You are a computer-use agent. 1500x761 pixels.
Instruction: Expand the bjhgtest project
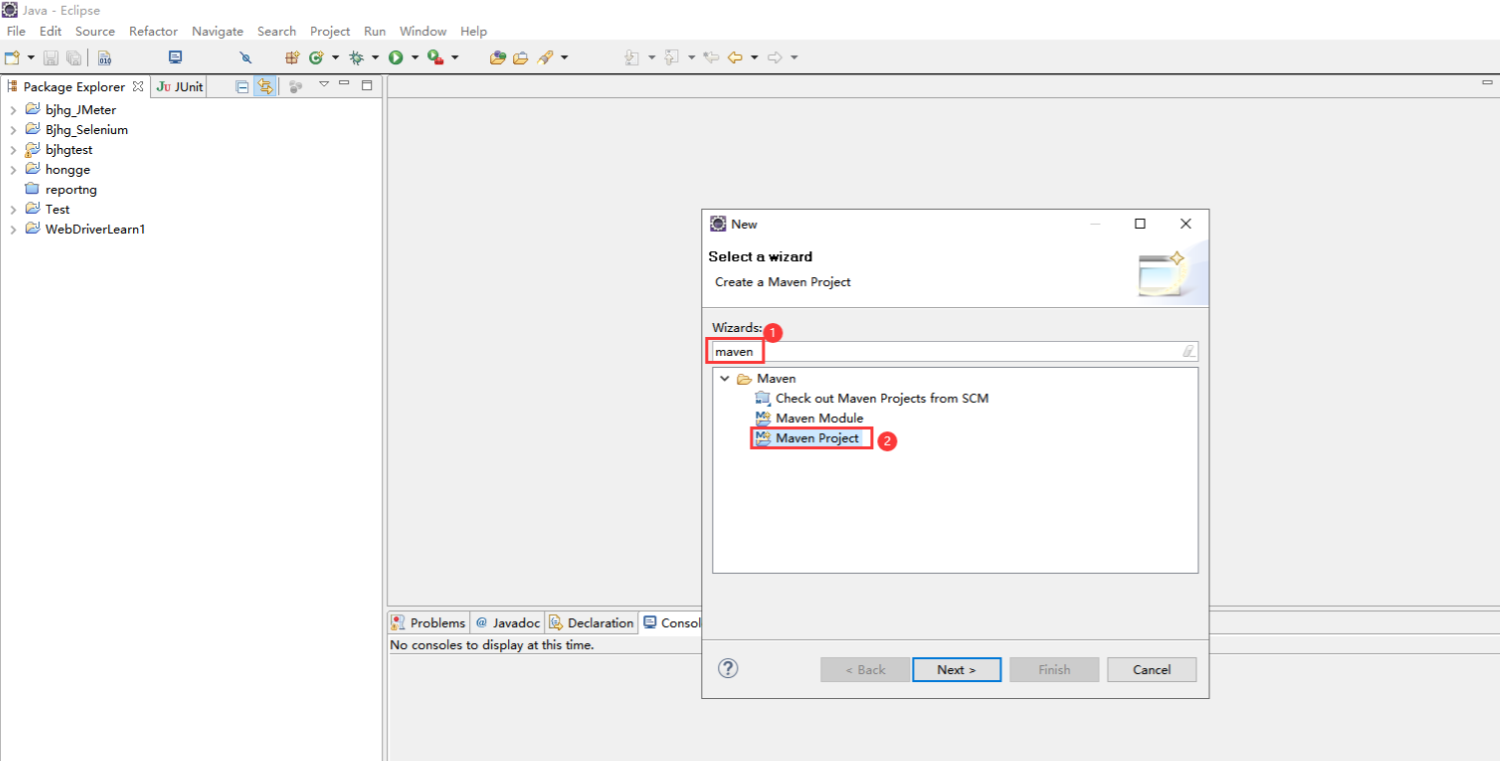coord(13,150)
